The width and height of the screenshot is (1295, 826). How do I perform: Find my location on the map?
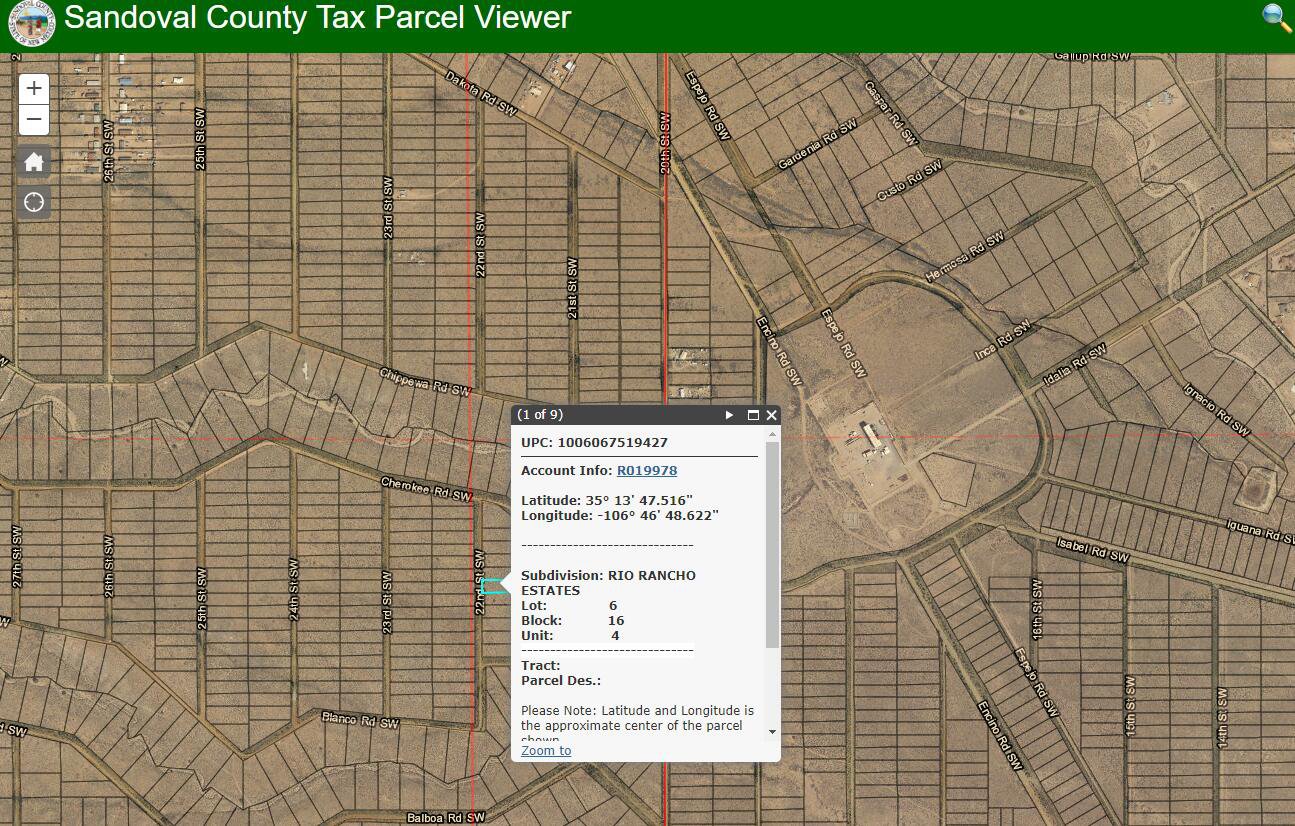34,202
